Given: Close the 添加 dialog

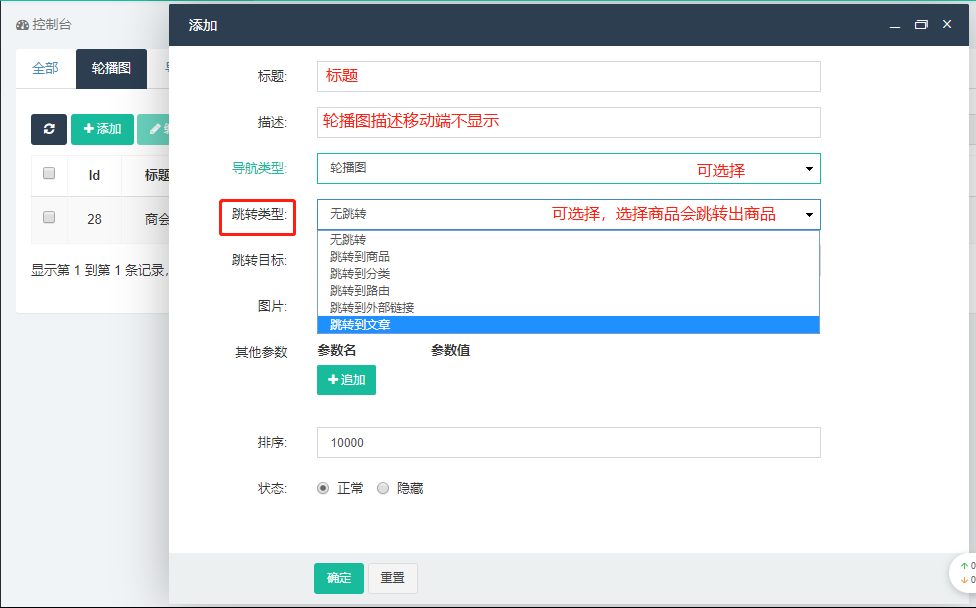Looking at the screenshot, I should pyautogui.click(x=947, y=25).
